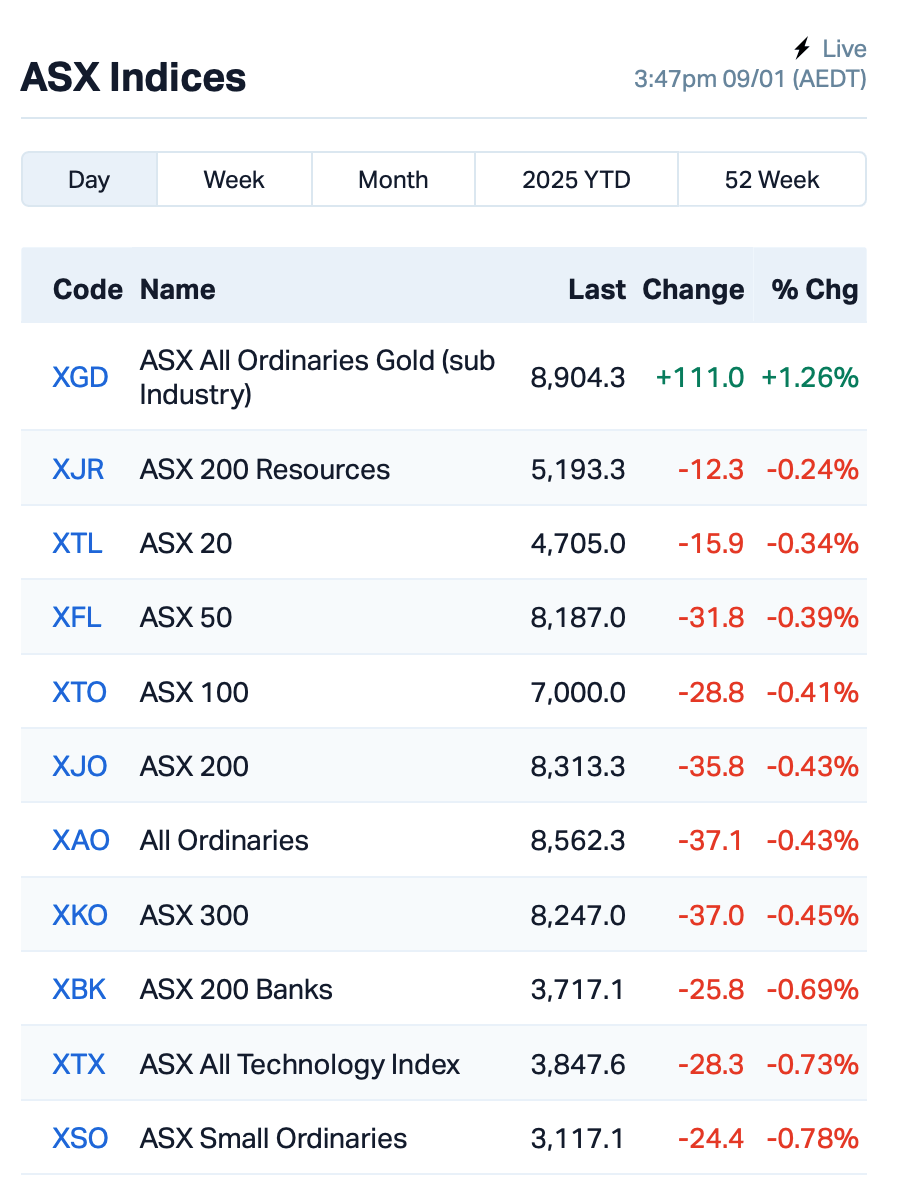Click the -0.69% percent change

click(x=813, y=989)
